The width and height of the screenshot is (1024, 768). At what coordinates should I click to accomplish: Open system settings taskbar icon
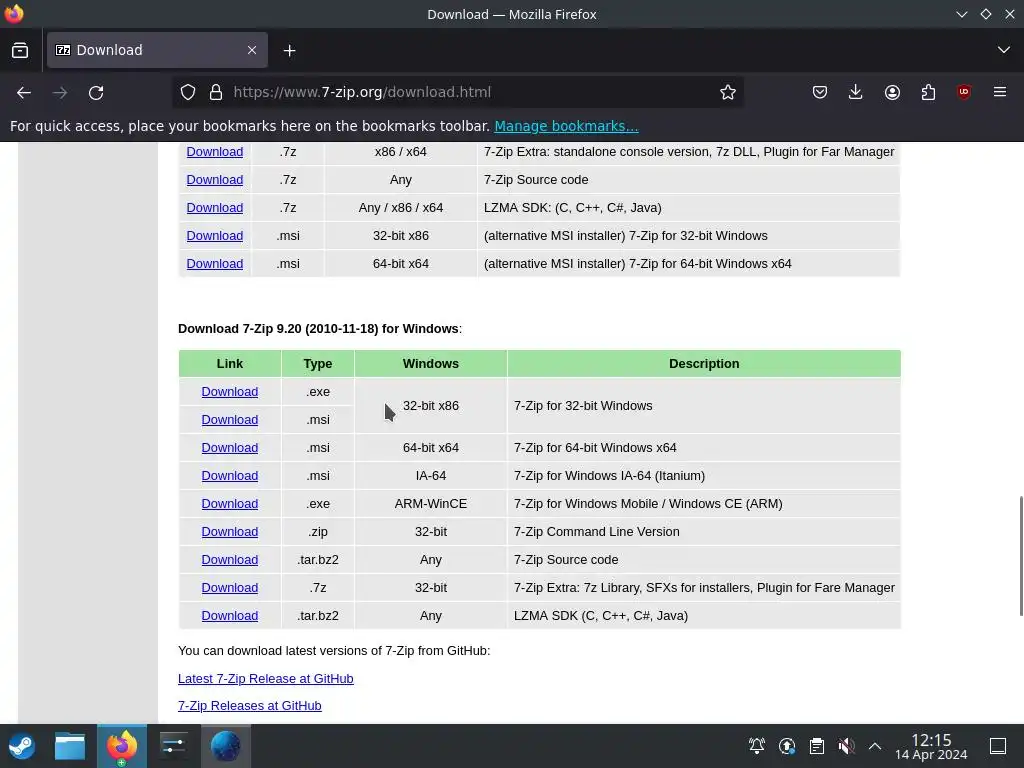pos(173,746)
